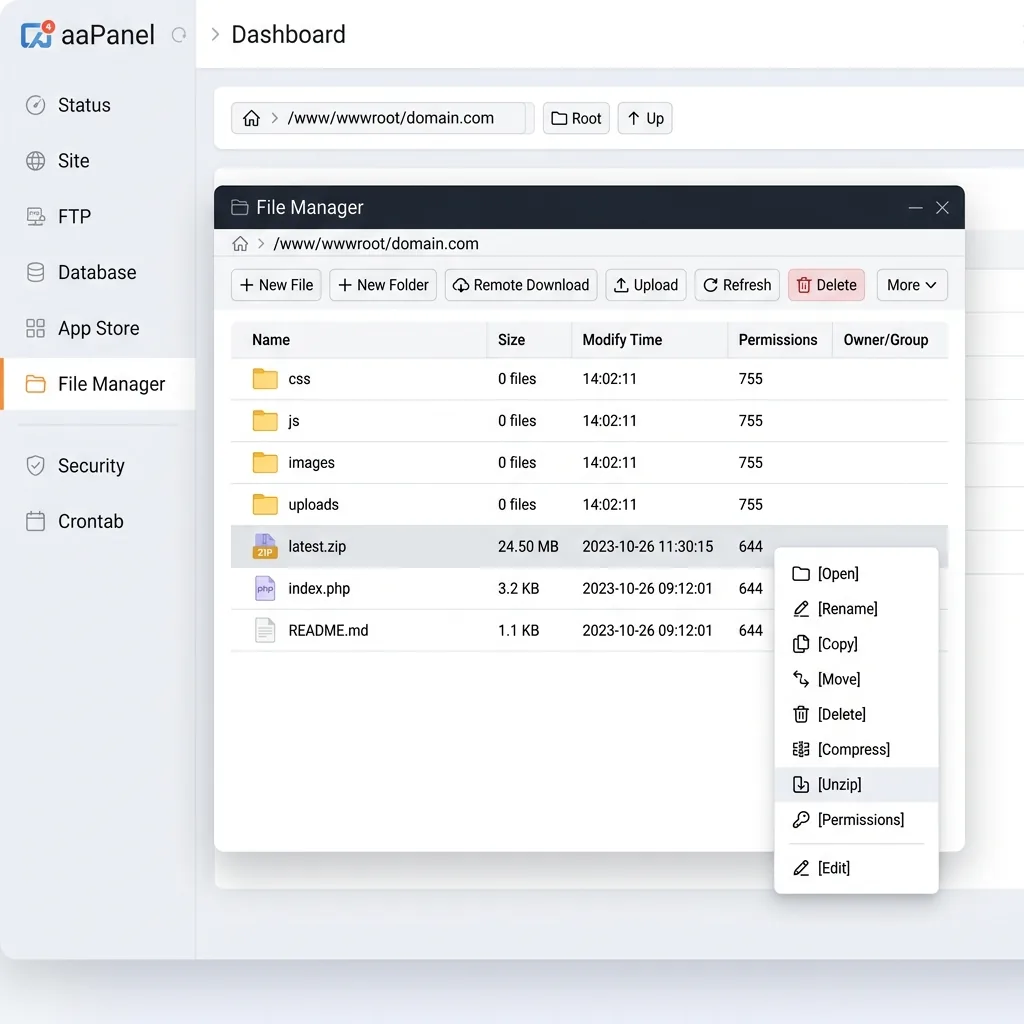This screenshot has height=1024, width=1024.
Task: Minimize the File Manager window
Action: tap(916, 208)
